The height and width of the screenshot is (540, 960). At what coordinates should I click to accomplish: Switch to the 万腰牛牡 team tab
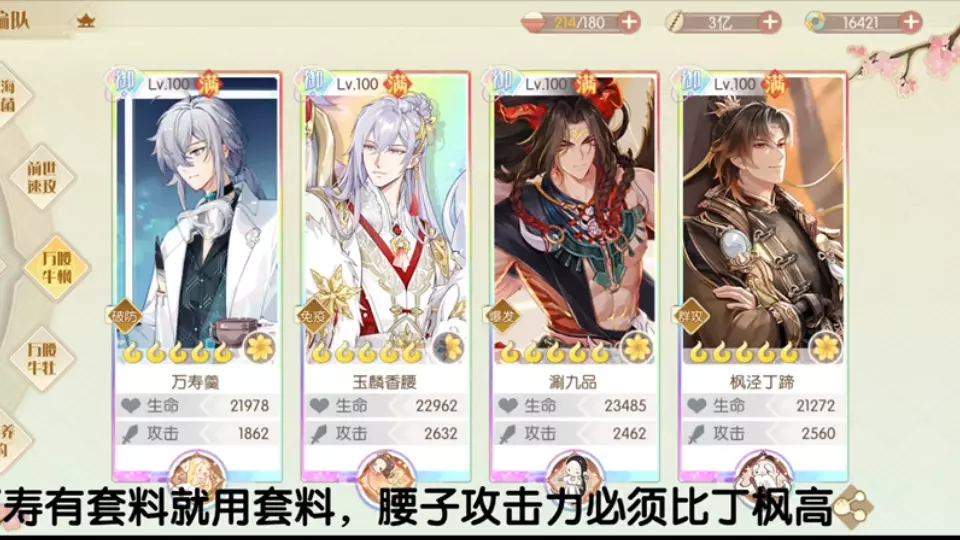coord(42,359)
